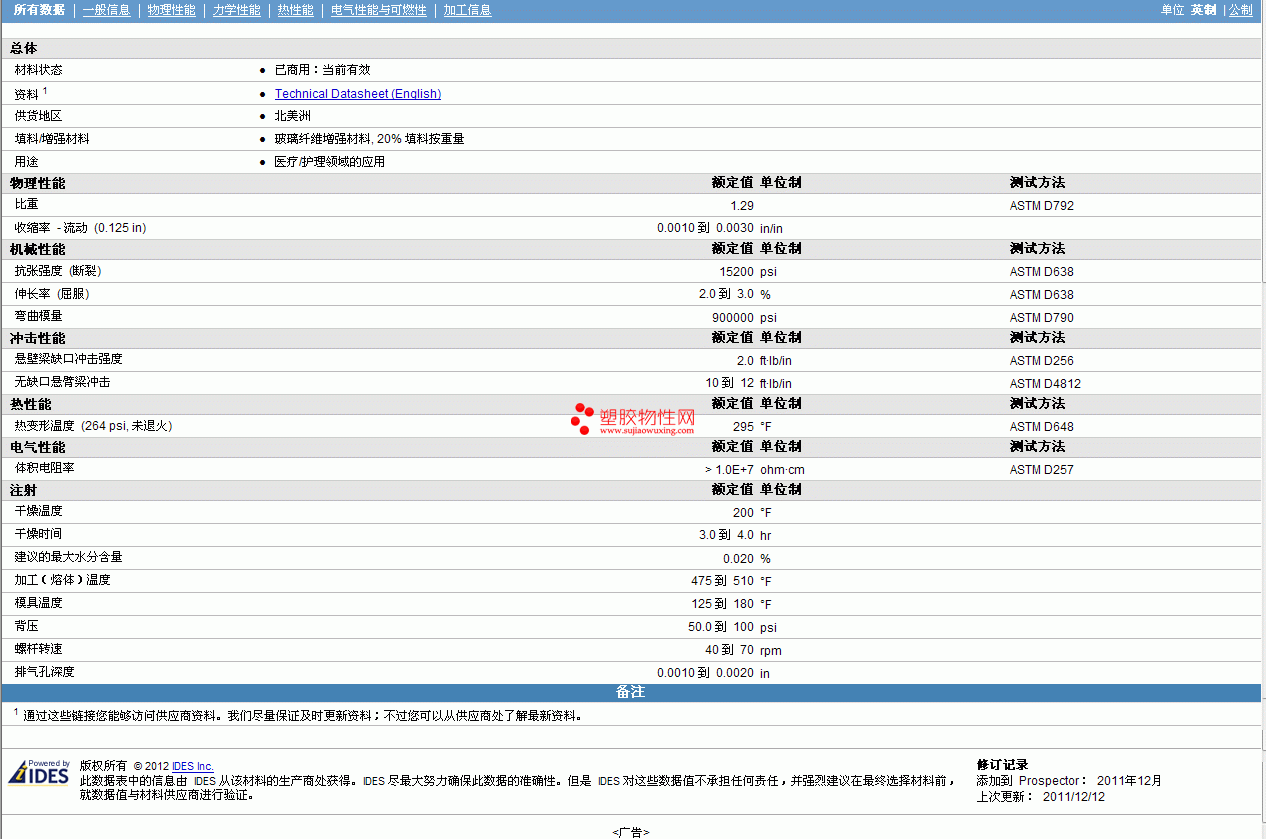Click the 机械性能 section header row
The width and height of the screenshot is (1266, 839).
coord(37,249)
